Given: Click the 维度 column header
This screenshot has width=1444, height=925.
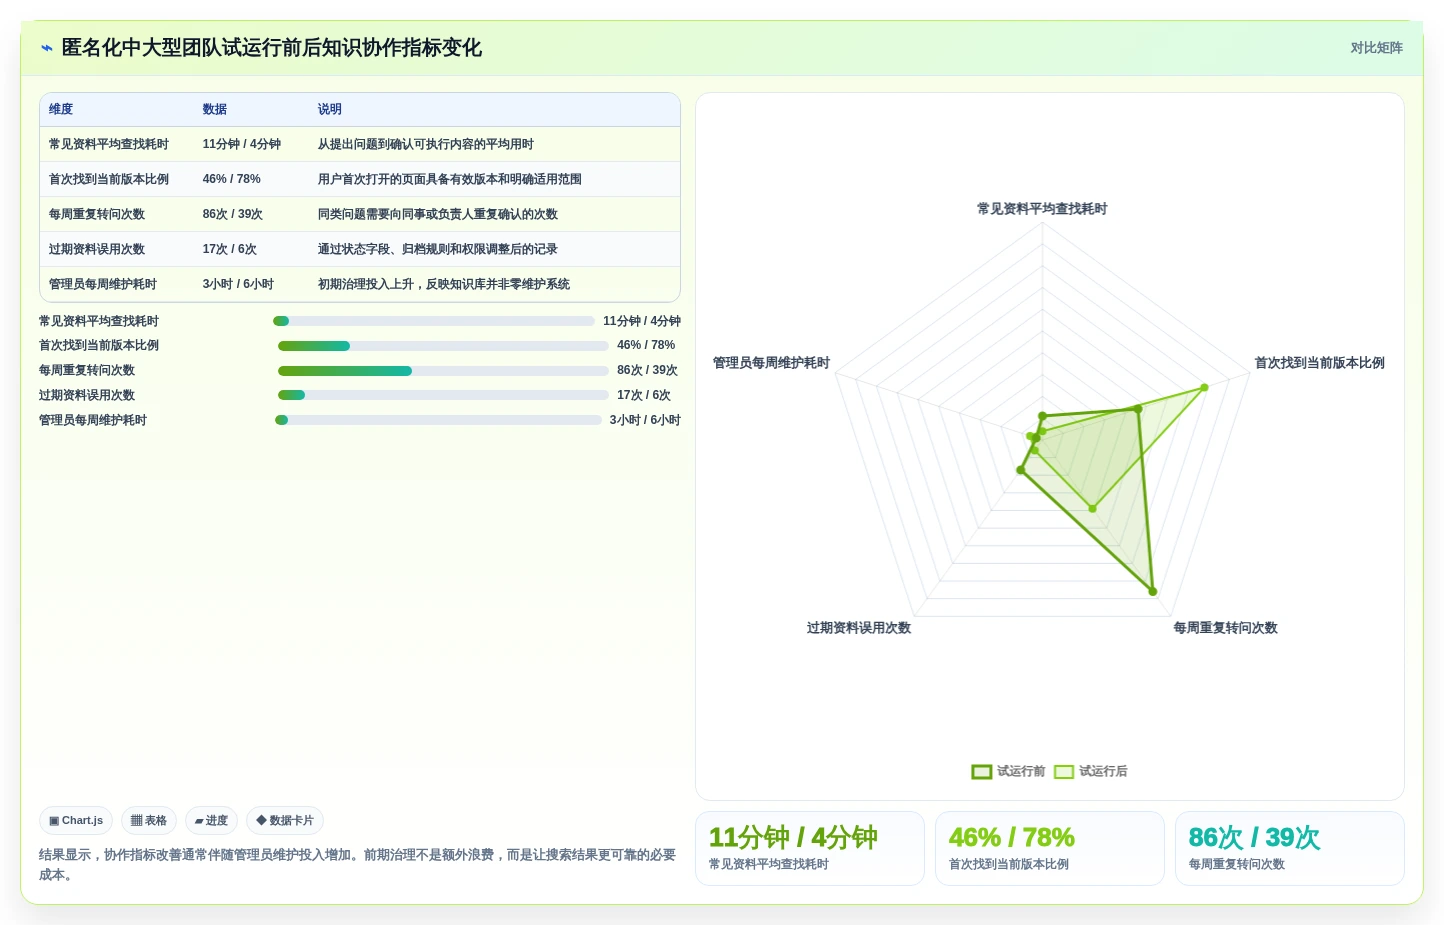Looking at the screenshot, I should click(x=61, y=109).
